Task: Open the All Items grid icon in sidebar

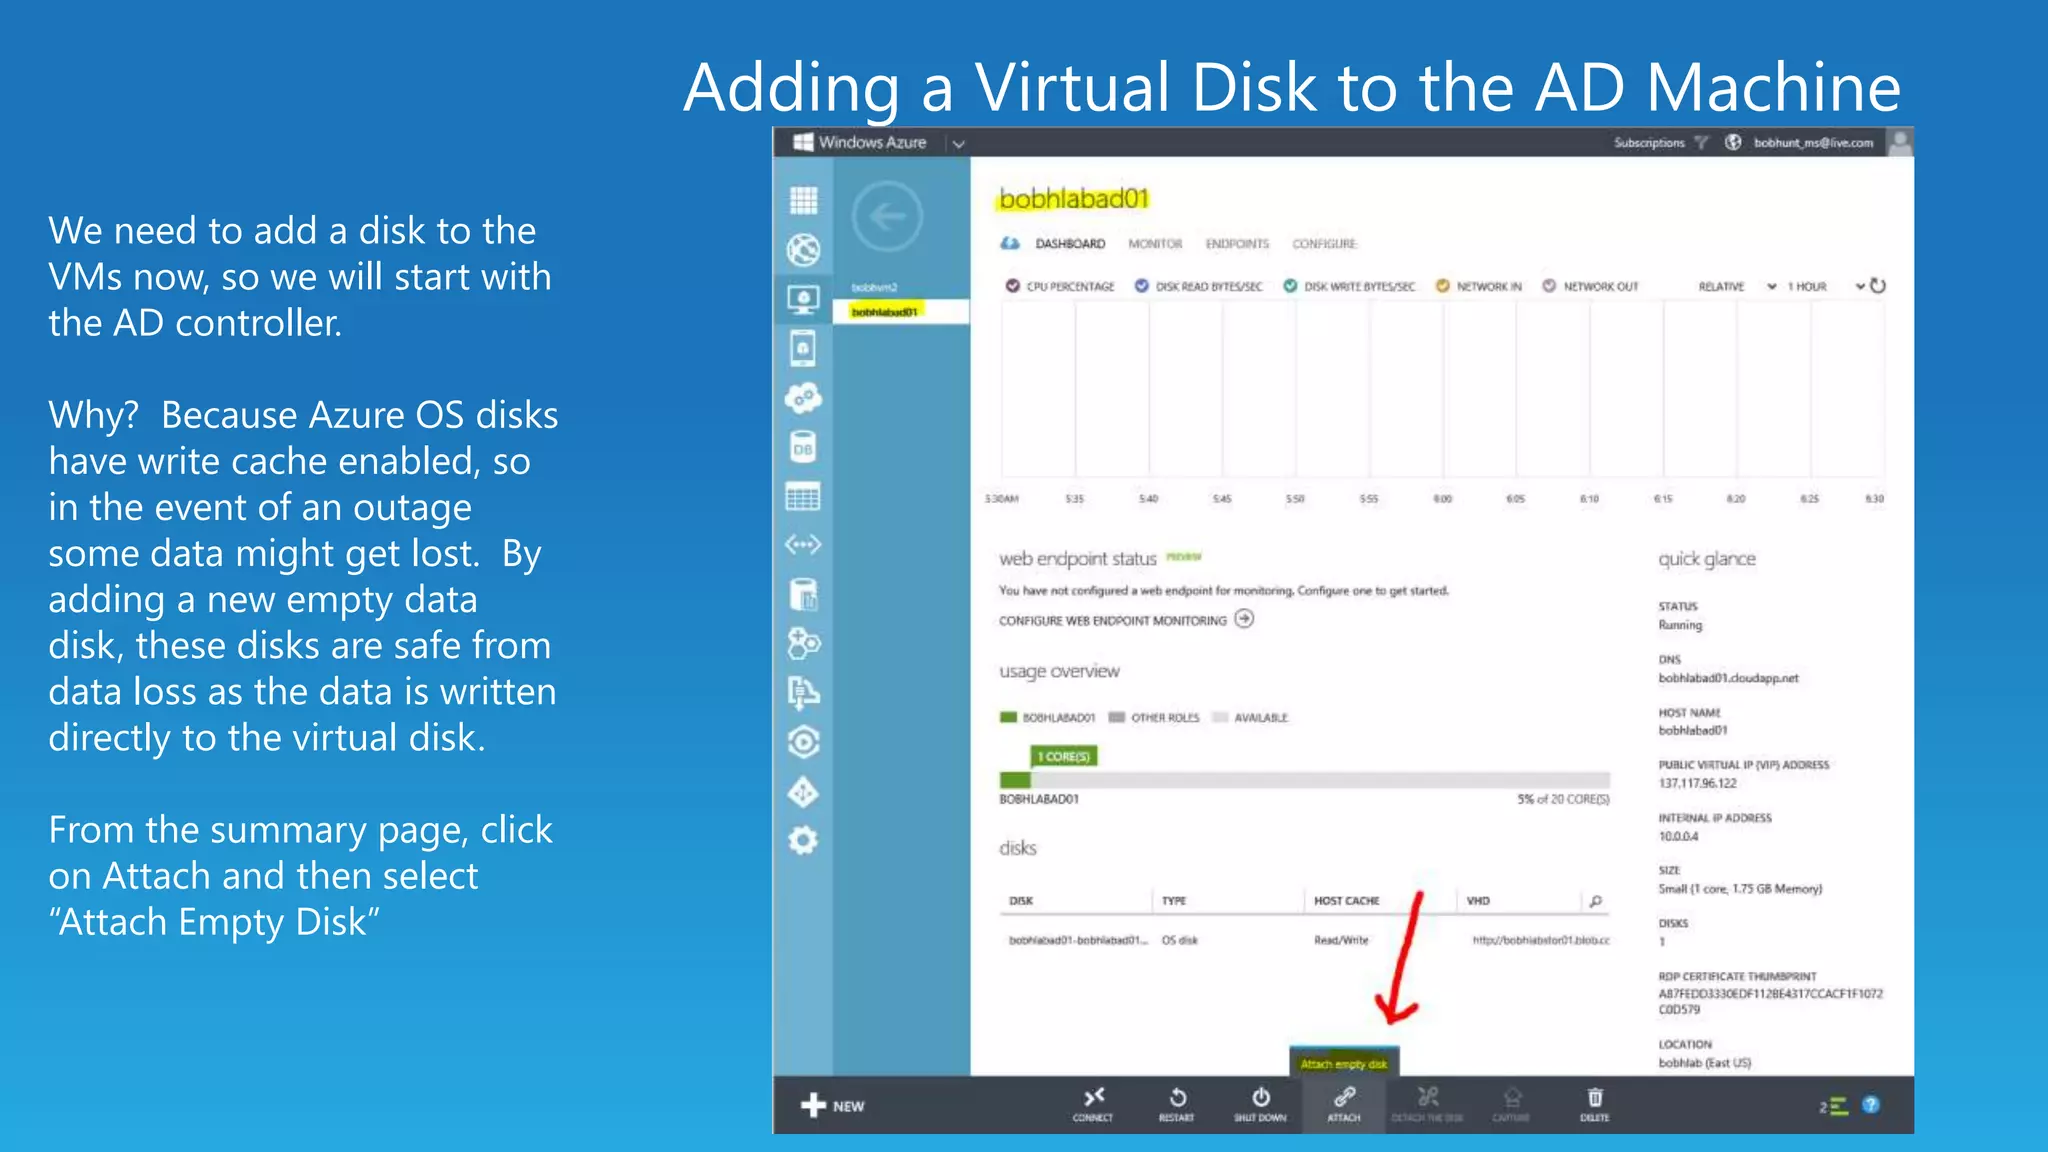Action: (x=803, y=201)
